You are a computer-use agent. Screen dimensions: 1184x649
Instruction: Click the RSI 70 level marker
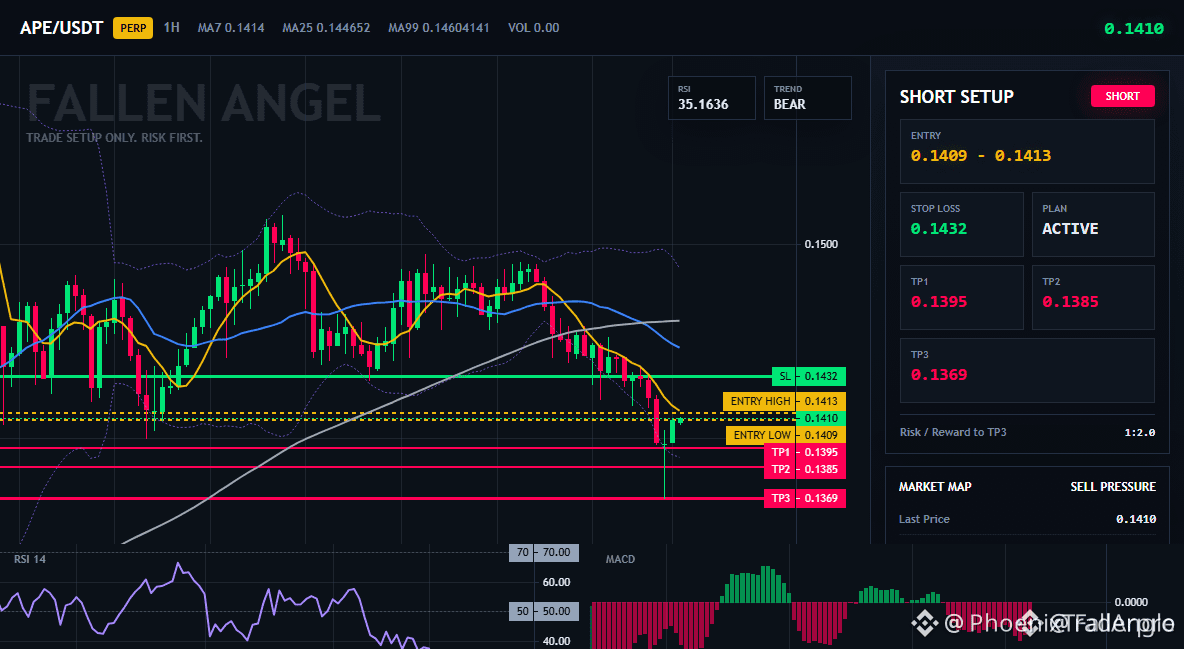click(544, 552)
